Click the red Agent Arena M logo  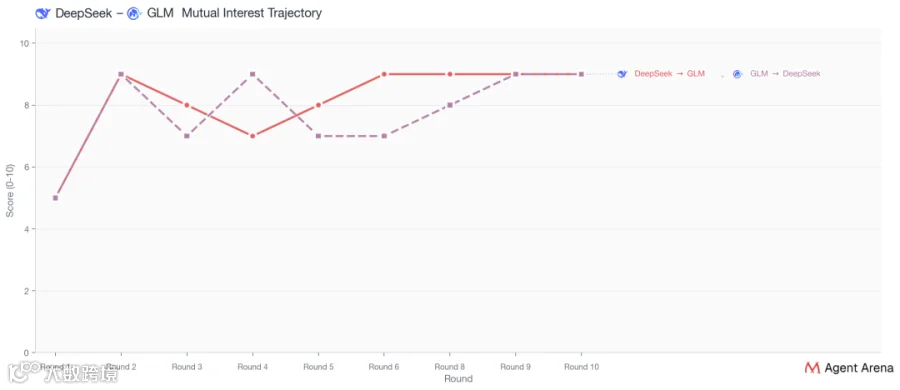point(812,368)
